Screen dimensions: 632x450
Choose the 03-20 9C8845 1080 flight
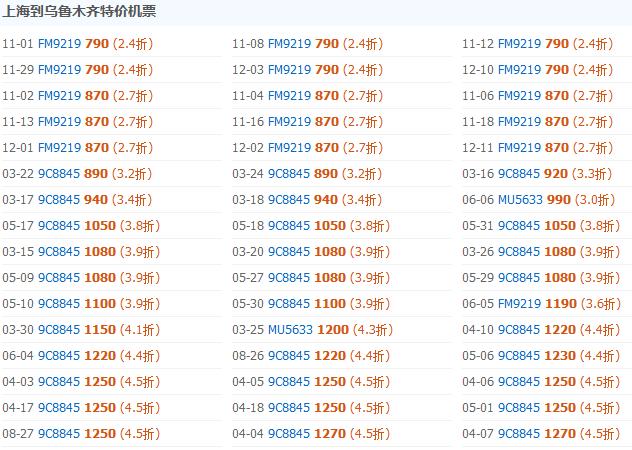(x=311, y=252)
